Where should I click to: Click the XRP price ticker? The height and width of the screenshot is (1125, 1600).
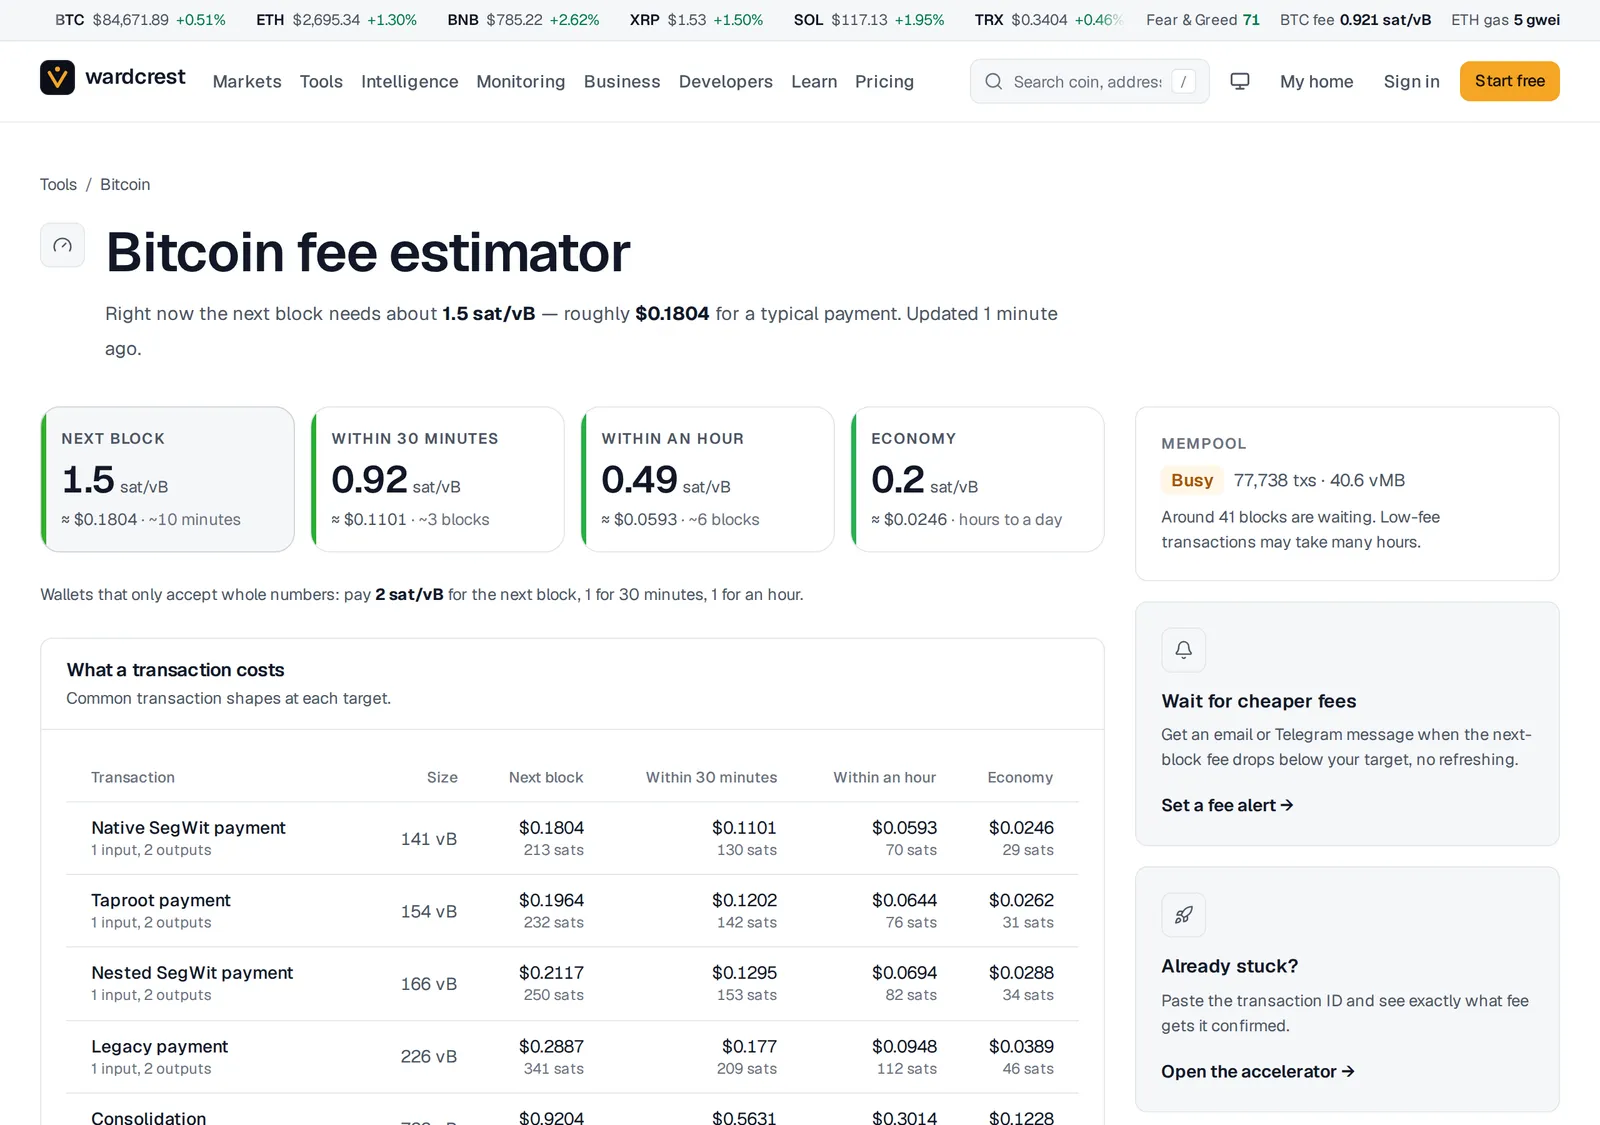(x=696, y=20)
